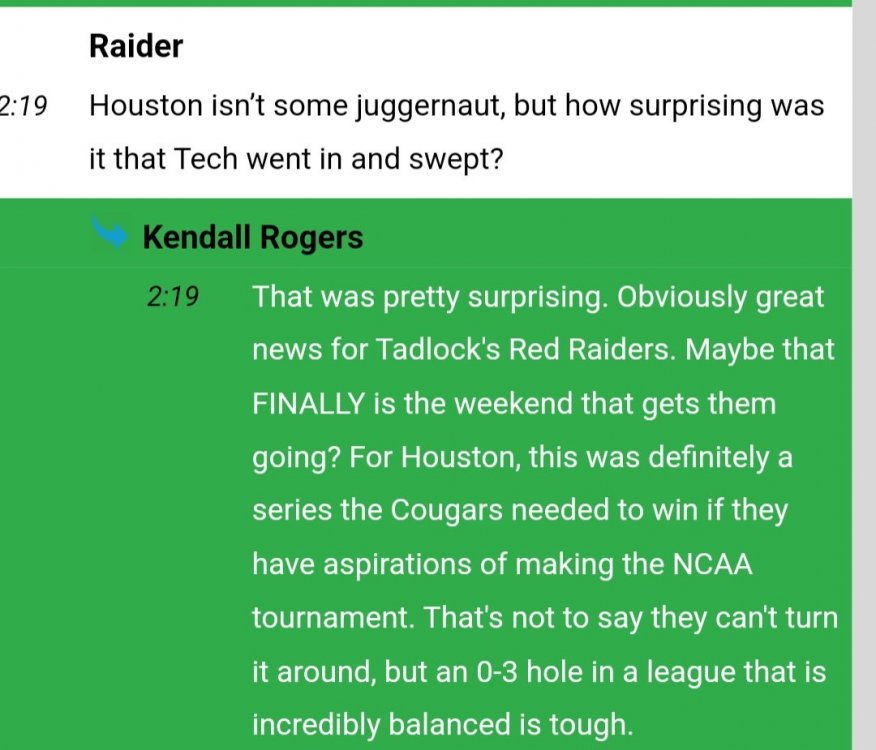The height and width of the screenshot is (750, 876).
Task: Click the 'tournament. That's not to say' line
Action: pyautogui.click(x=545, y=618)
